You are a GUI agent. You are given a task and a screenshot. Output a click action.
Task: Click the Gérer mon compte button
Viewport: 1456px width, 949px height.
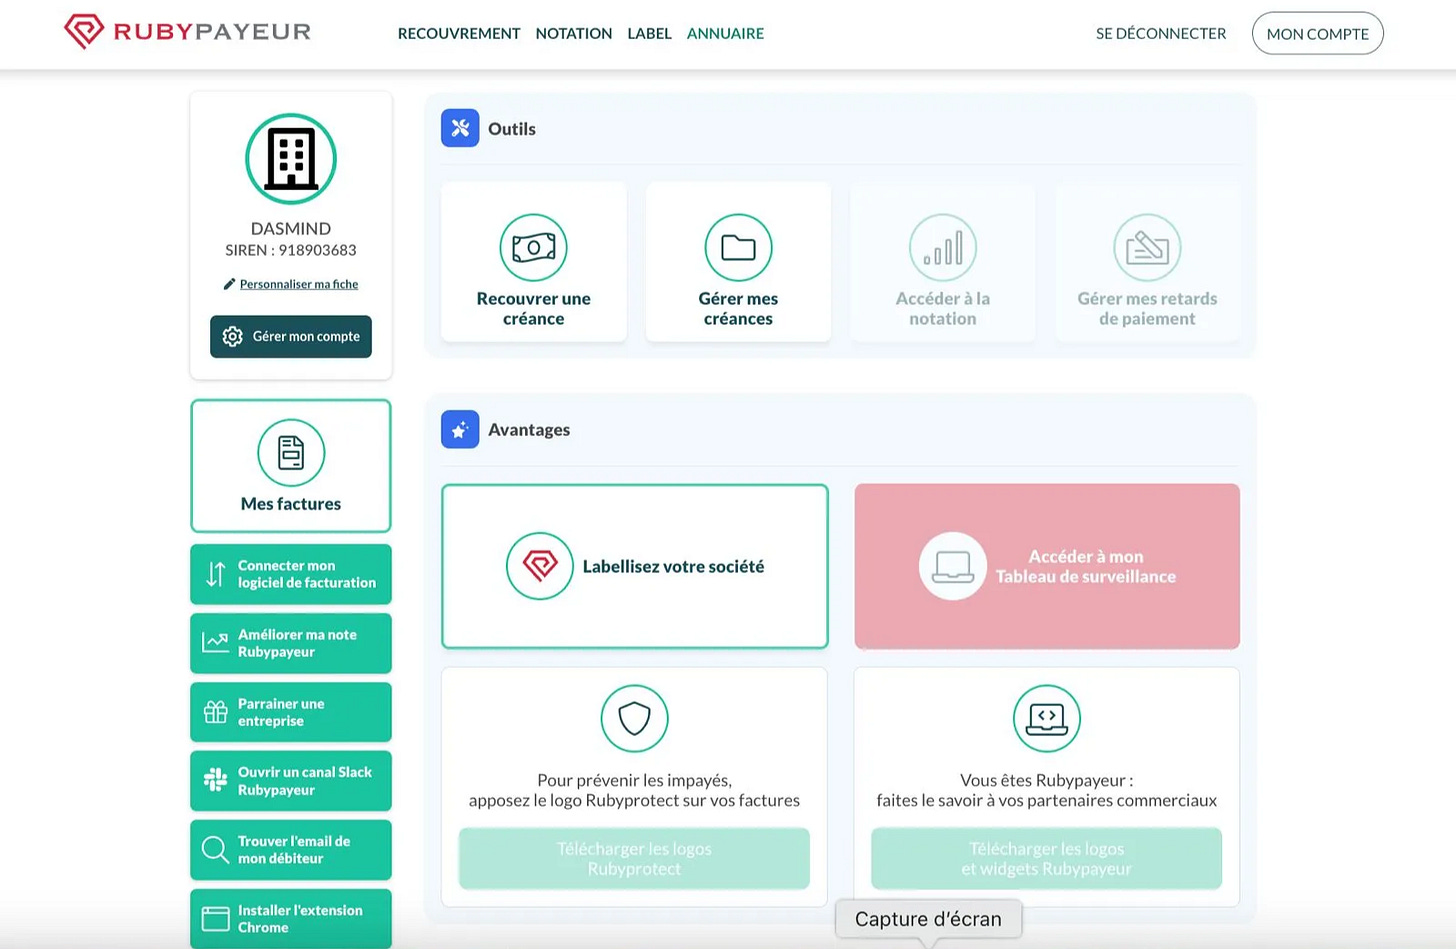[x=291, y=336]
